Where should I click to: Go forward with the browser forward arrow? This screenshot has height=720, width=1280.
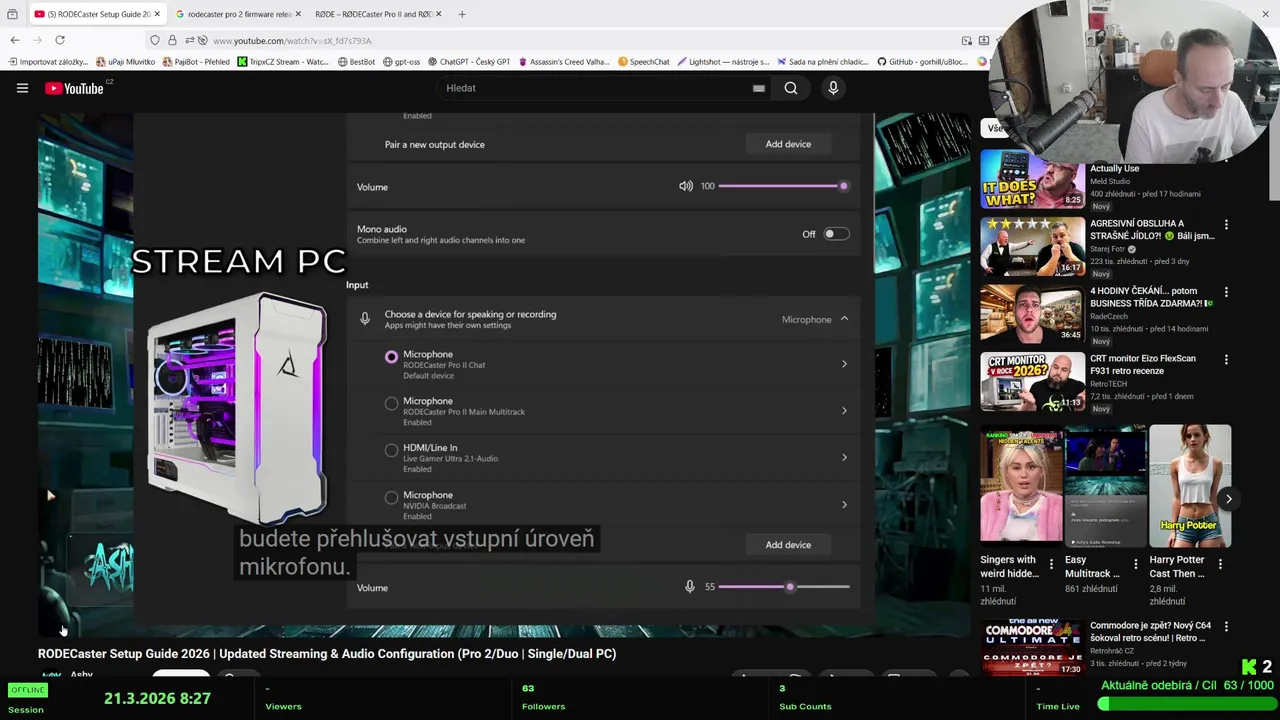[x=38, y=40]
